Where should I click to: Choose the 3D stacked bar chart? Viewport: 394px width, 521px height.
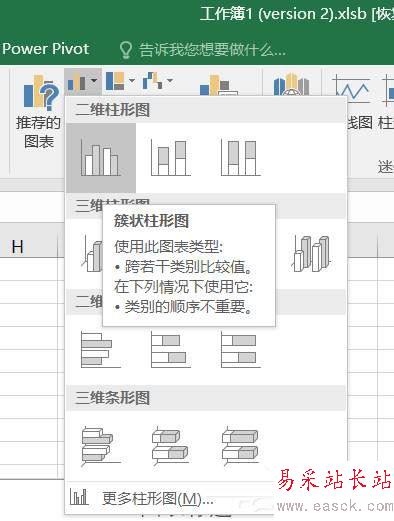[171, 445]
